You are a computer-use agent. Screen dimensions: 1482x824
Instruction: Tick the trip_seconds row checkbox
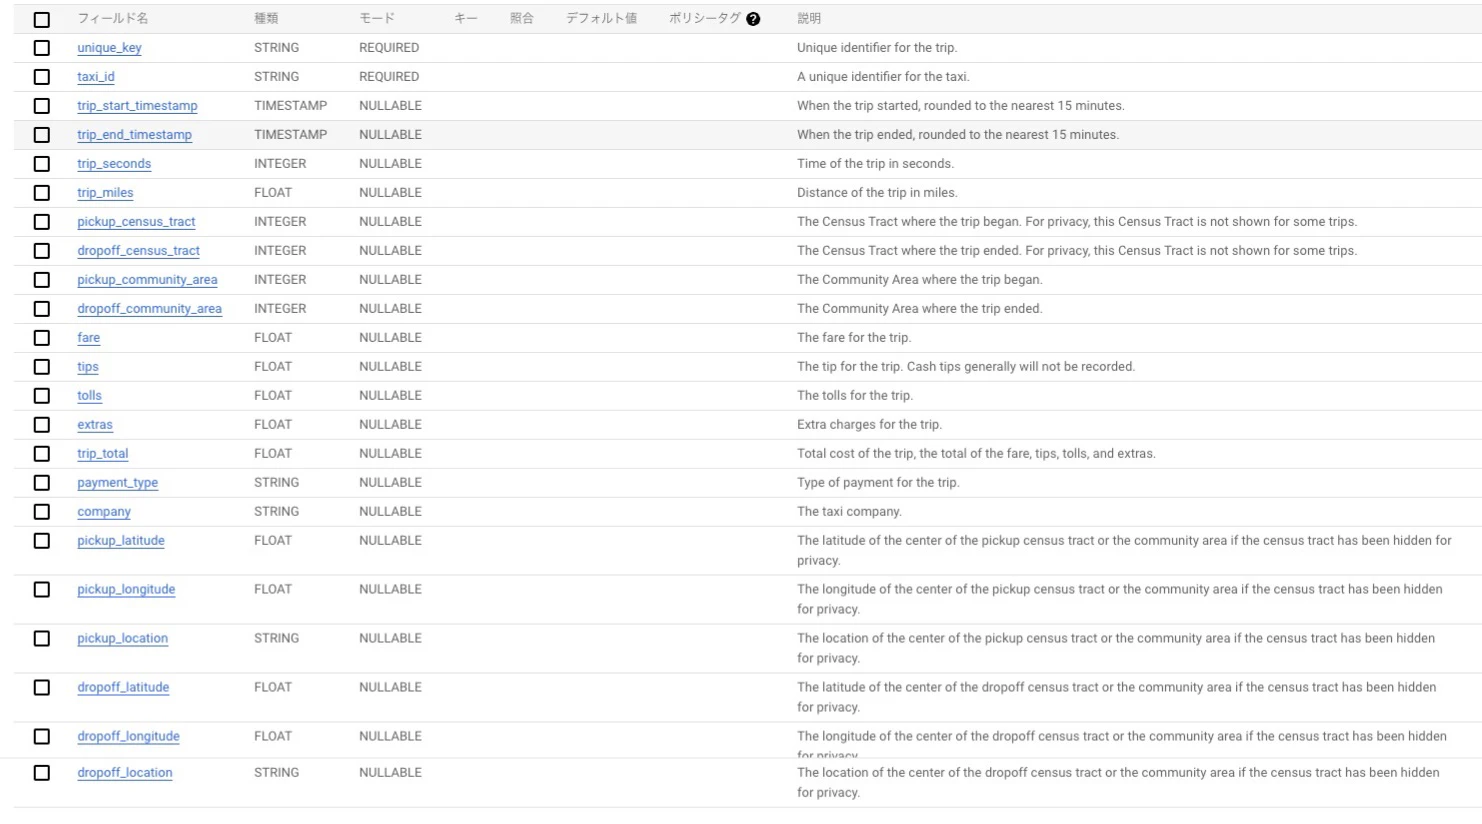(x=41, y=164)
